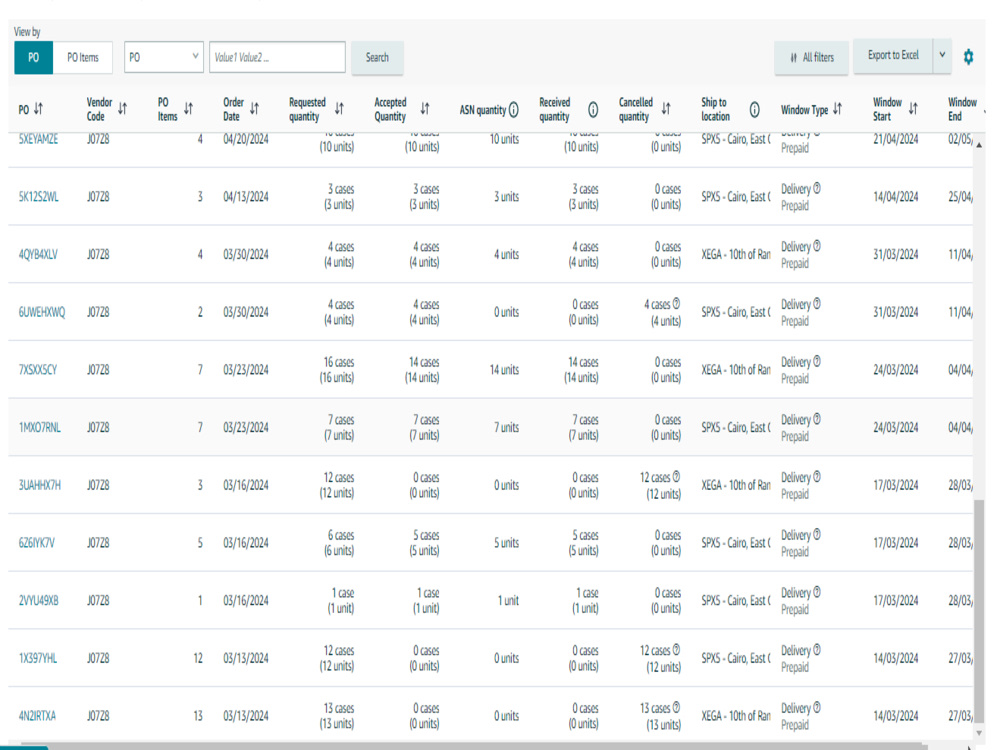
Task: Open the PO search-type dropdown
Action: tap(164, 57)
